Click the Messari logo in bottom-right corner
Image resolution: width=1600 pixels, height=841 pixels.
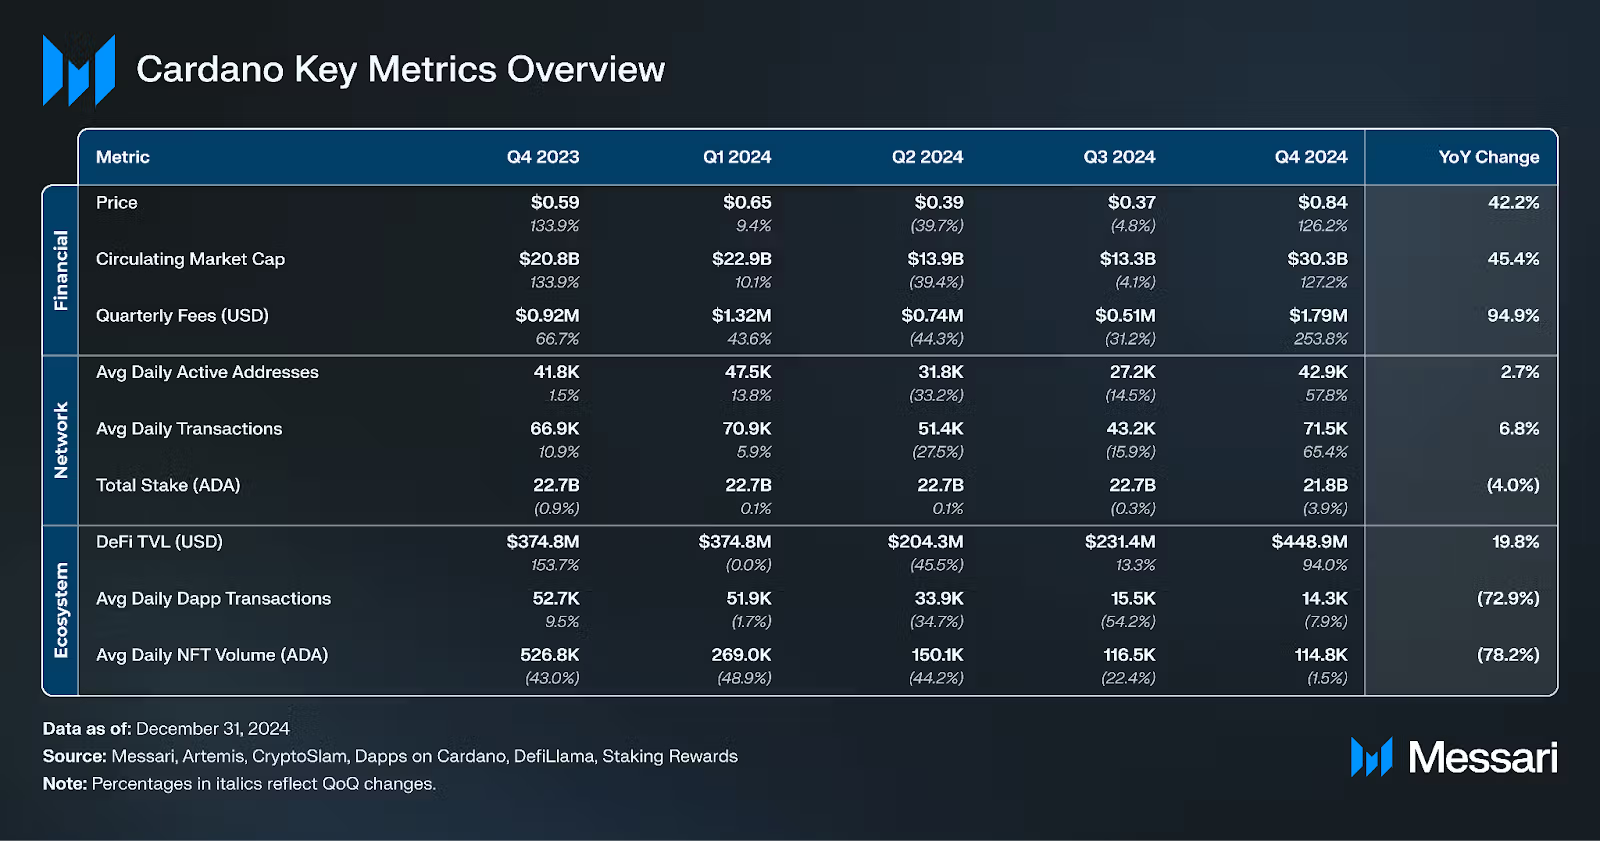click(x=1453, y=758)
